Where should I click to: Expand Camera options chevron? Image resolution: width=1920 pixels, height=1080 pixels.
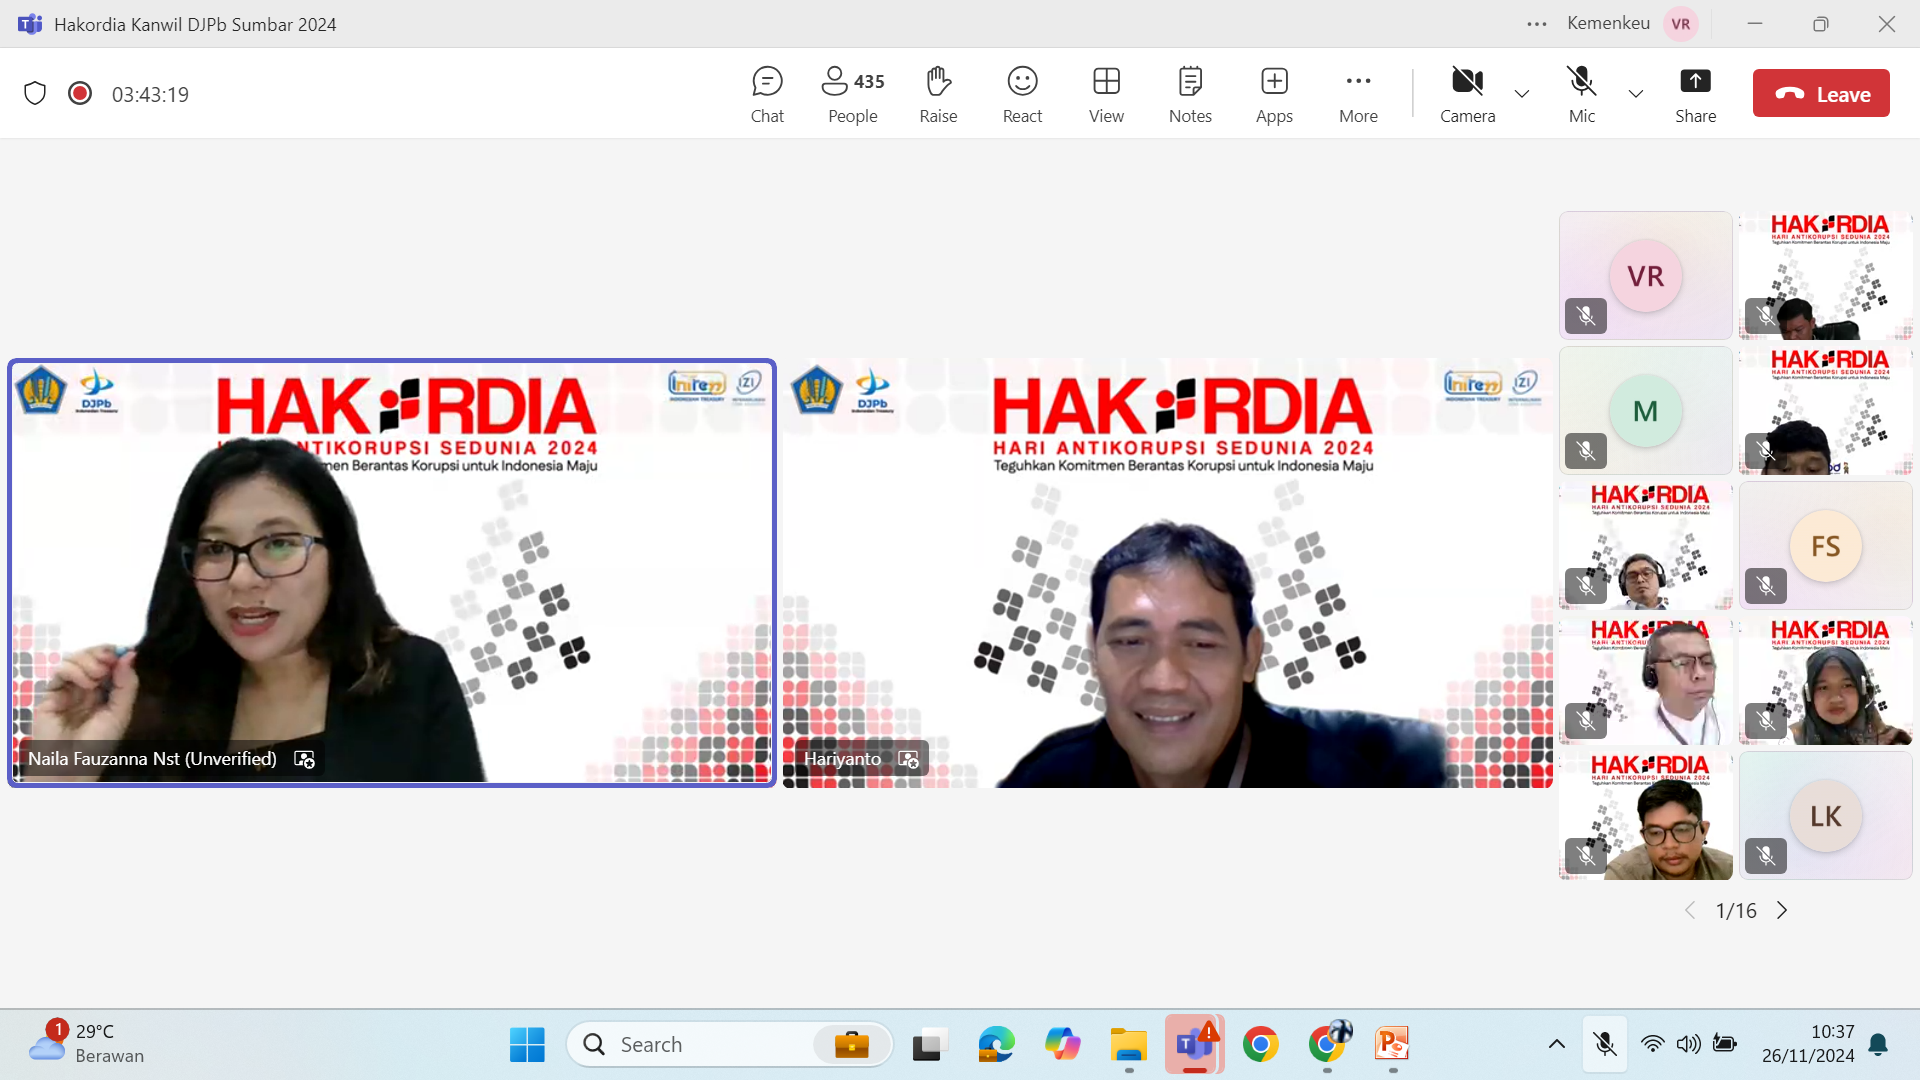(x=1522, y=94)
